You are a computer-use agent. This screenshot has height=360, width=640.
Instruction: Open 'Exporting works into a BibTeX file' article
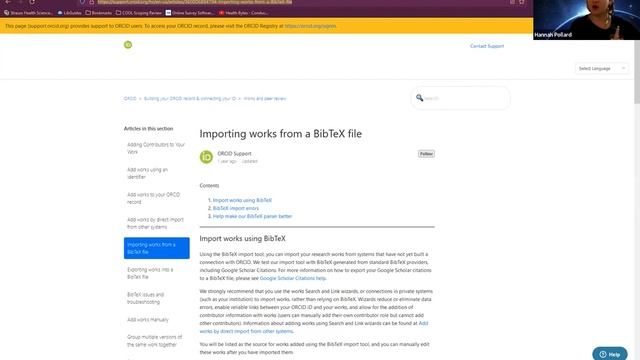(x=150, y=273)
